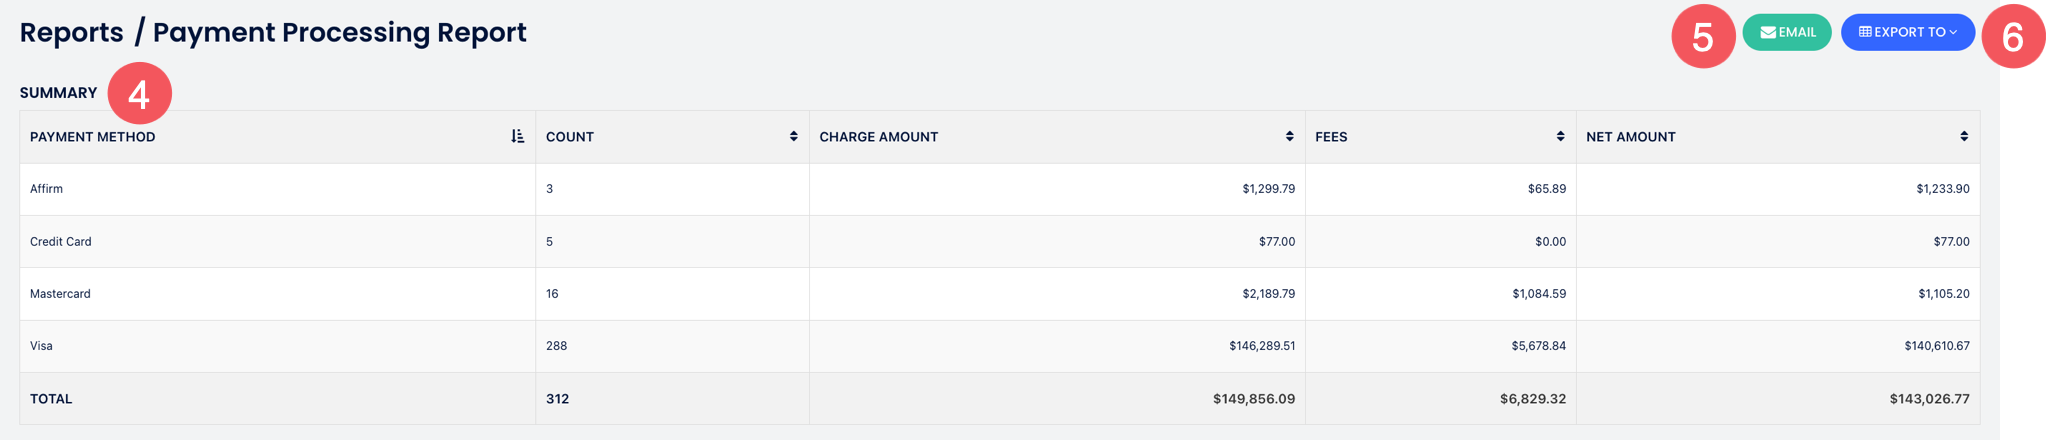
Task: Click the envelope icon in Email button
Action: point(1768,33)
